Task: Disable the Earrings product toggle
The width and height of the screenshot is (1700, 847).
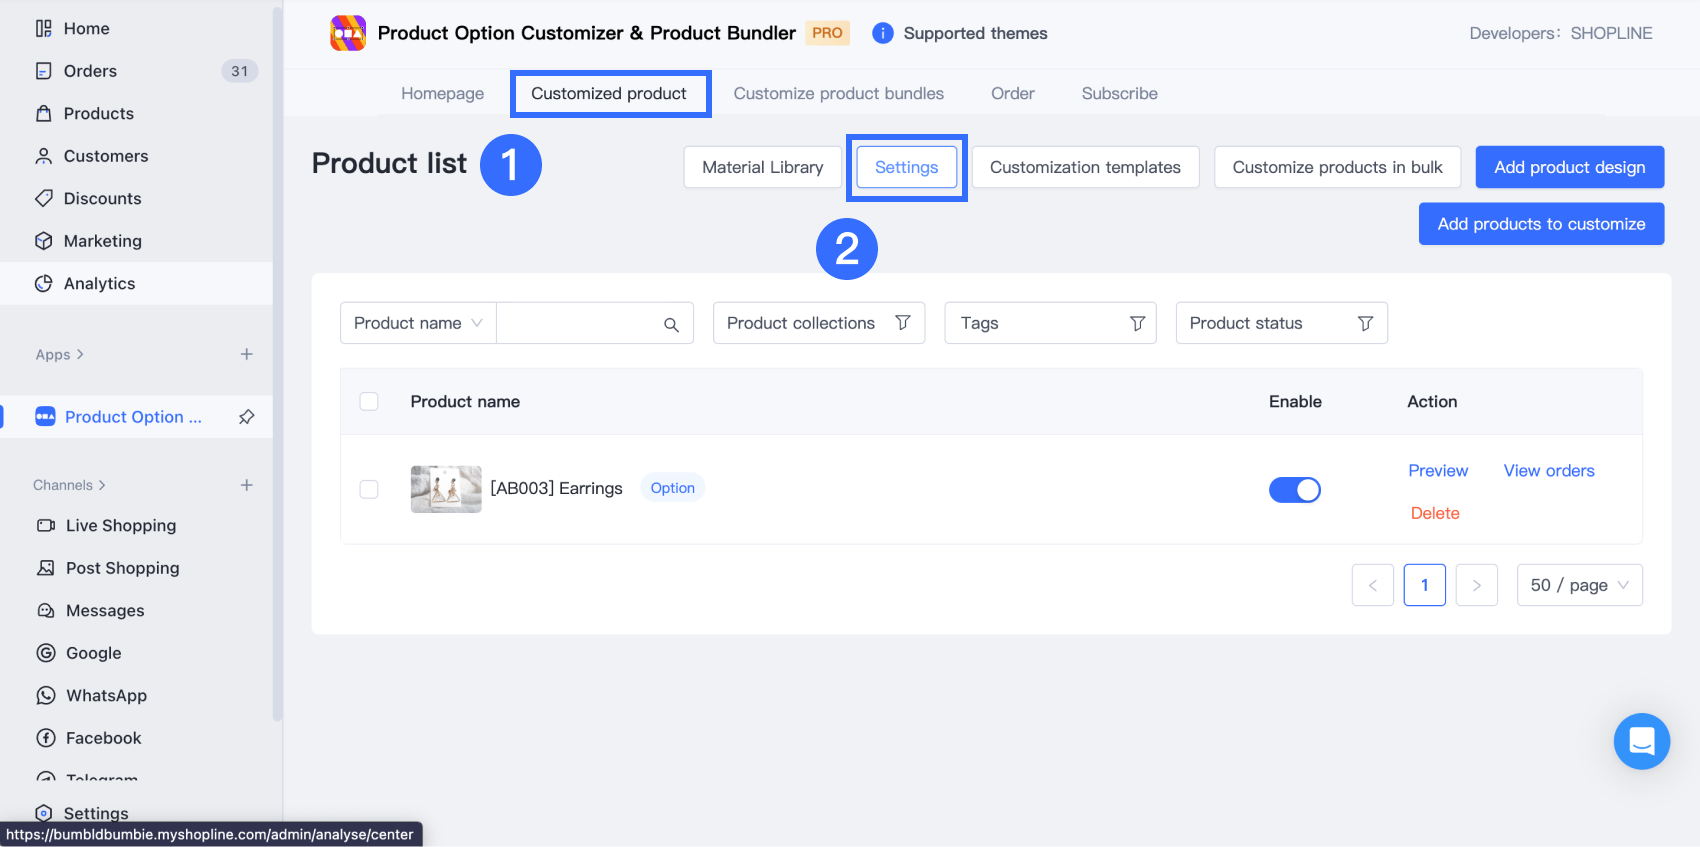Action: tap(1295, 490)
